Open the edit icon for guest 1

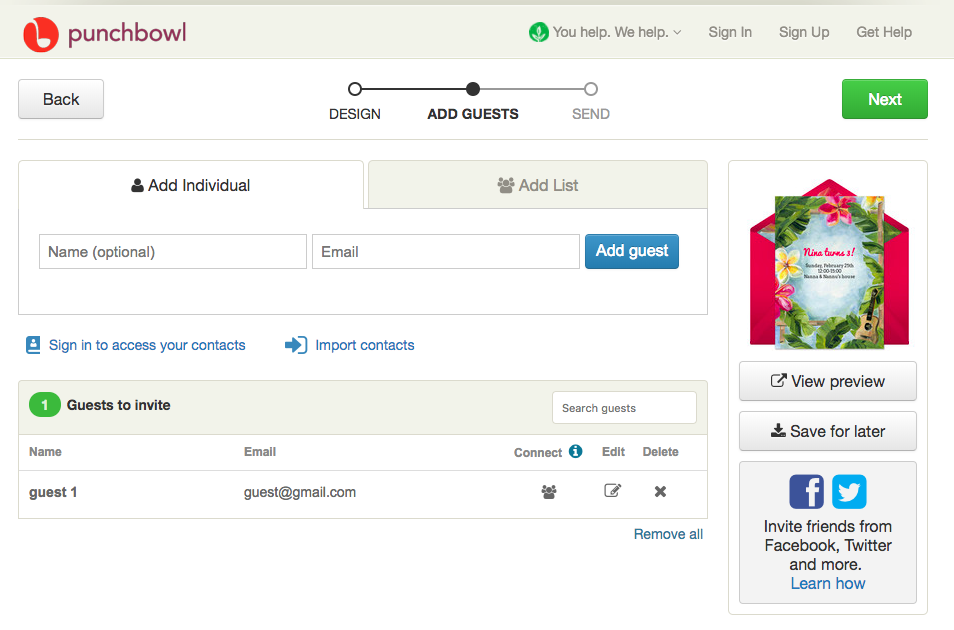click(x=612, y=491)
